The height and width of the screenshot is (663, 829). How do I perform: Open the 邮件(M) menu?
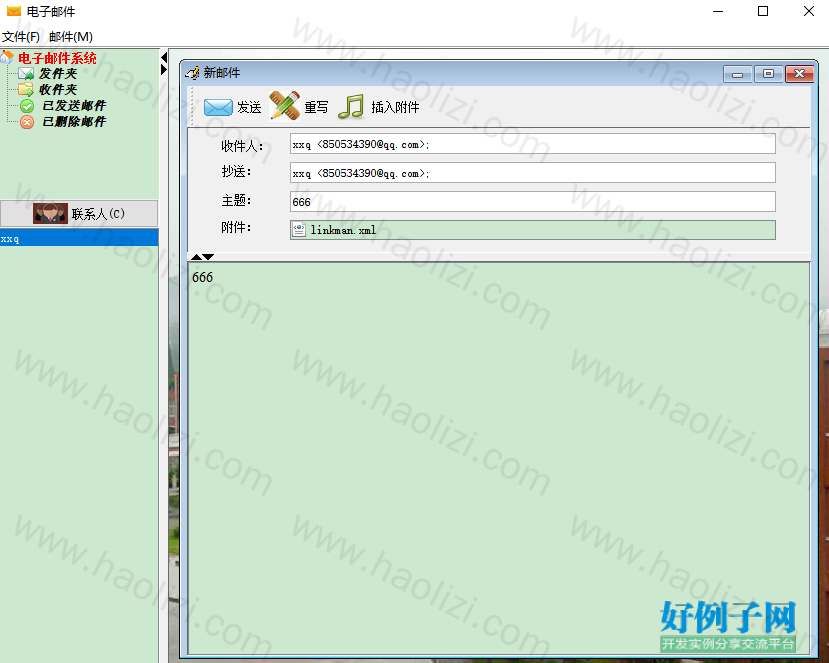click(x=71, y=36)
